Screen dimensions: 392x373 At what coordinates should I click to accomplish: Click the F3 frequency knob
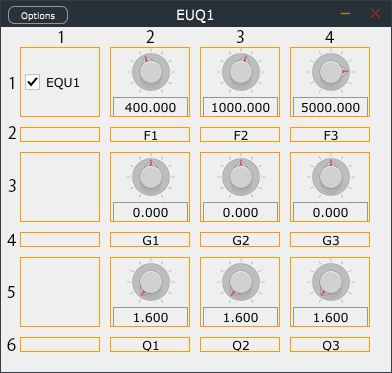331,72
